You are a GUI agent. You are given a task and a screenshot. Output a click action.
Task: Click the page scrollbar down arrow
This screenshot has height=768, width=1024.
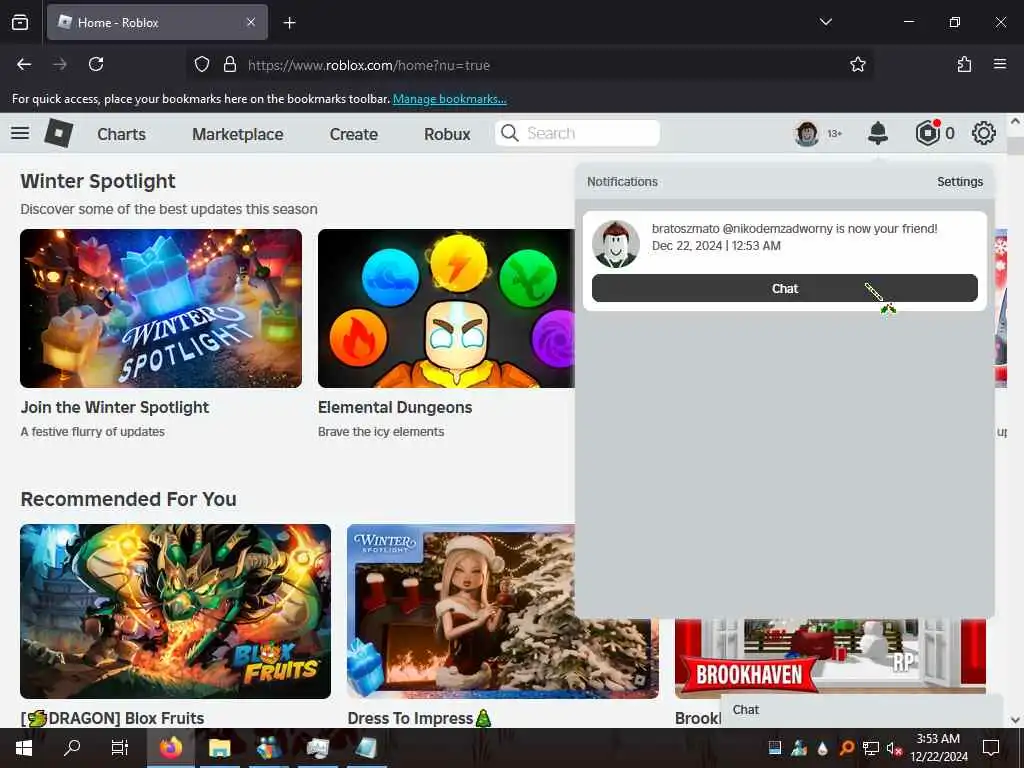point(1015,720)
